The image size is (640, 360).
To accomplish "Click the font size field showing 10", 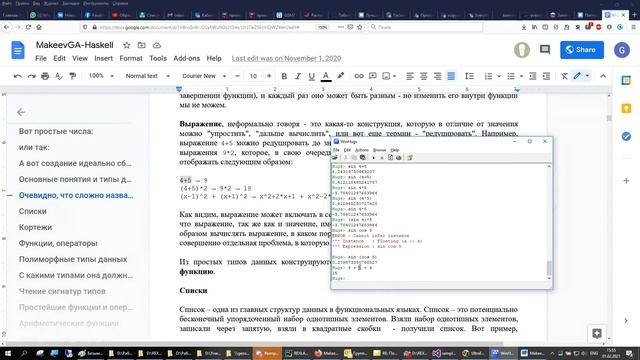I will (x=253, y=76).
